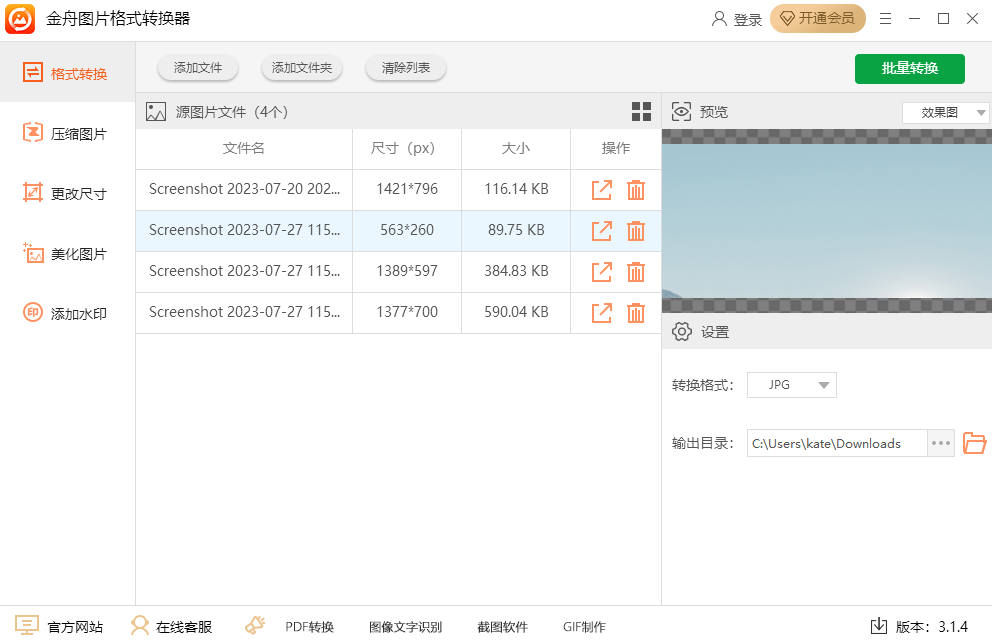The image size is (992, 642).
Task: Click the 添加文件夹 add folder button
Action: 302,68
